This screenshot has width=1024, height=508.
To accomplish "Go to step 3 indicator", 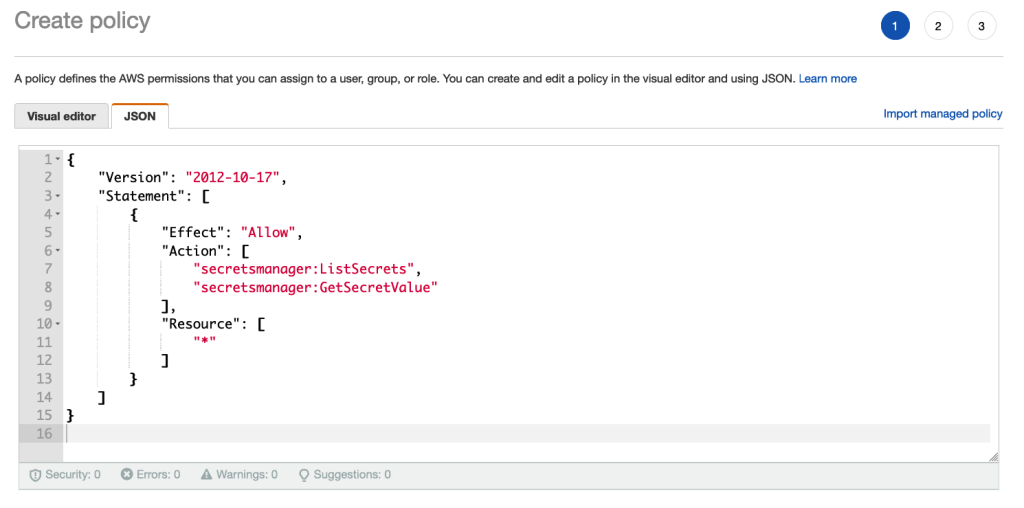I will (x=981, y=26).
